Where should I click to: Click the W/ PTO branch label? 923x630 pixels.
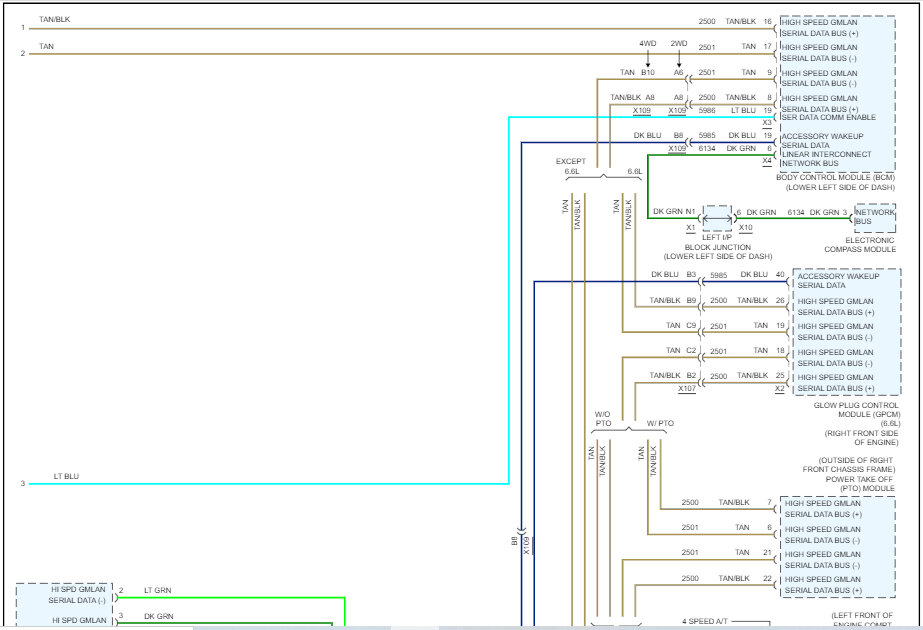[660, 423]
